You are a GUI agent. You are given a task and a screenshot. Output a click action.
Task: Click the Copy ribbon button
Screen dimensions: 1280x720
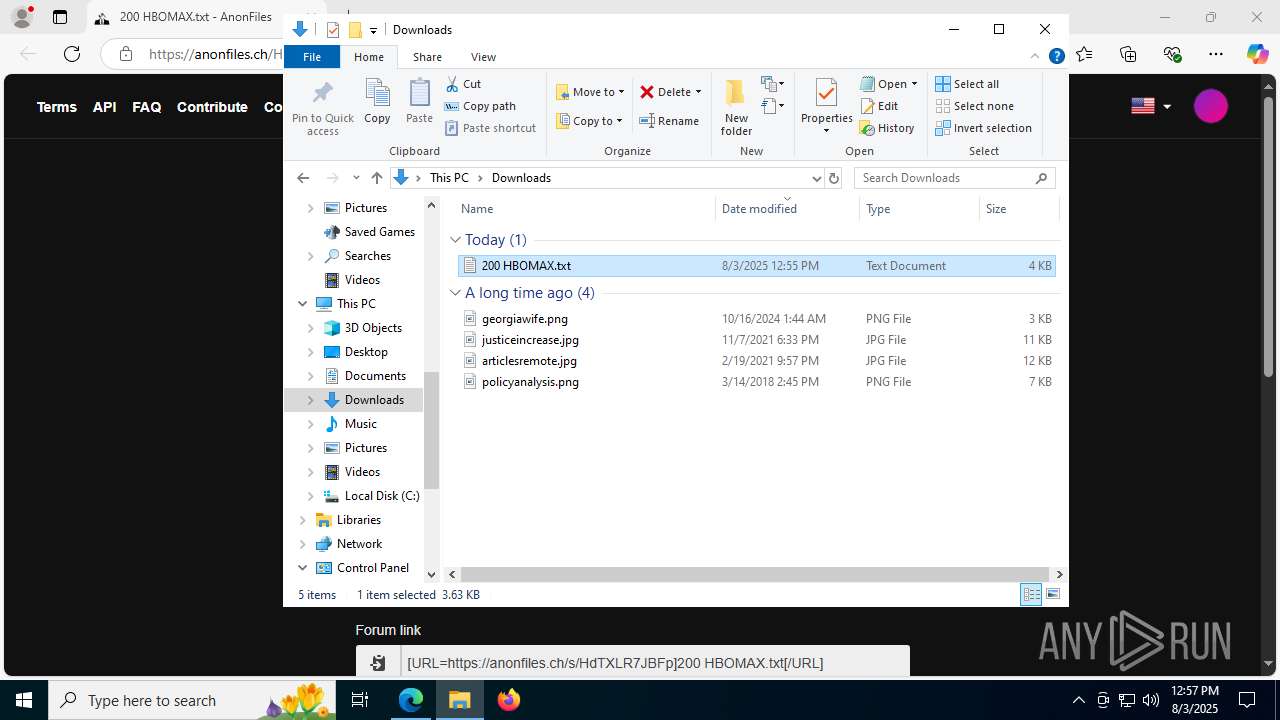coord(377,102)
